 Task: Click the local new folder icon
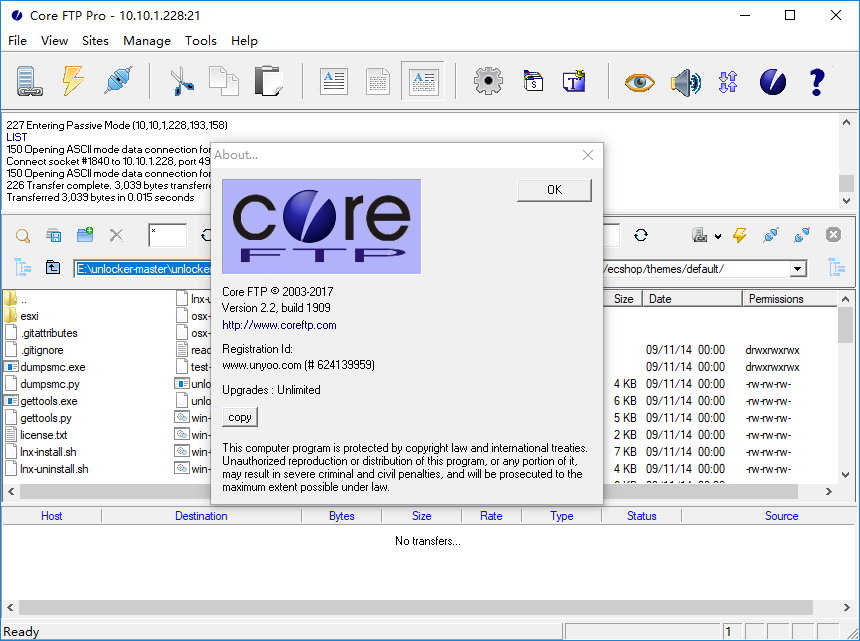(x=85, y=235)
